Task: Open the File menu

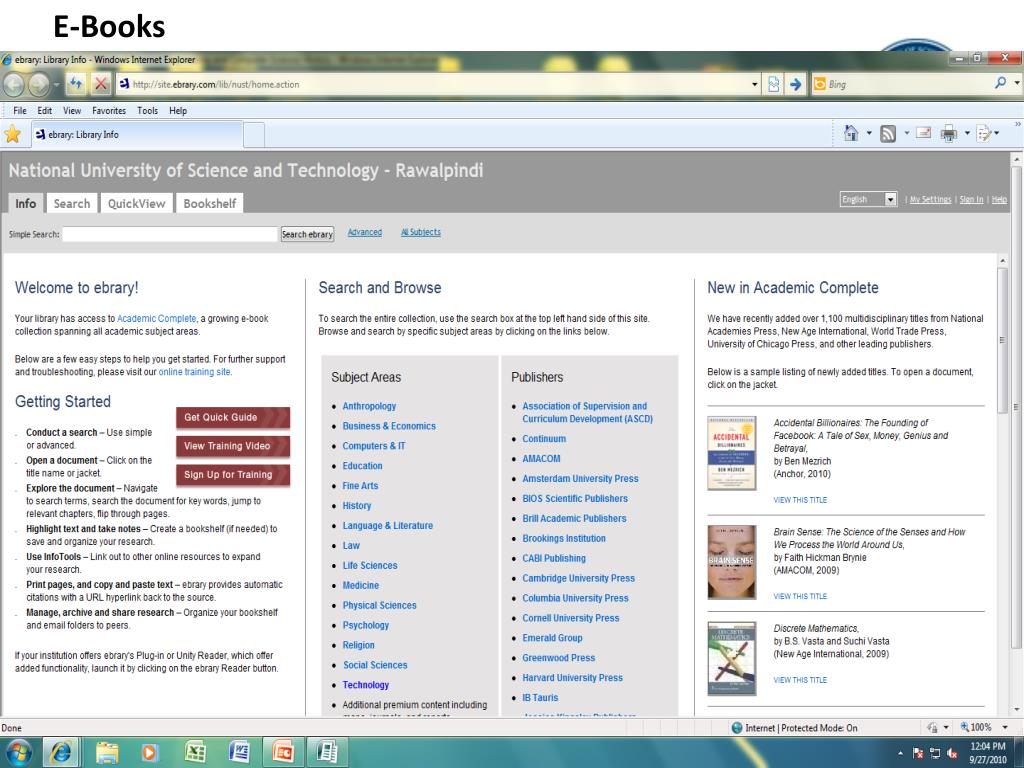Action: (20, 110)
